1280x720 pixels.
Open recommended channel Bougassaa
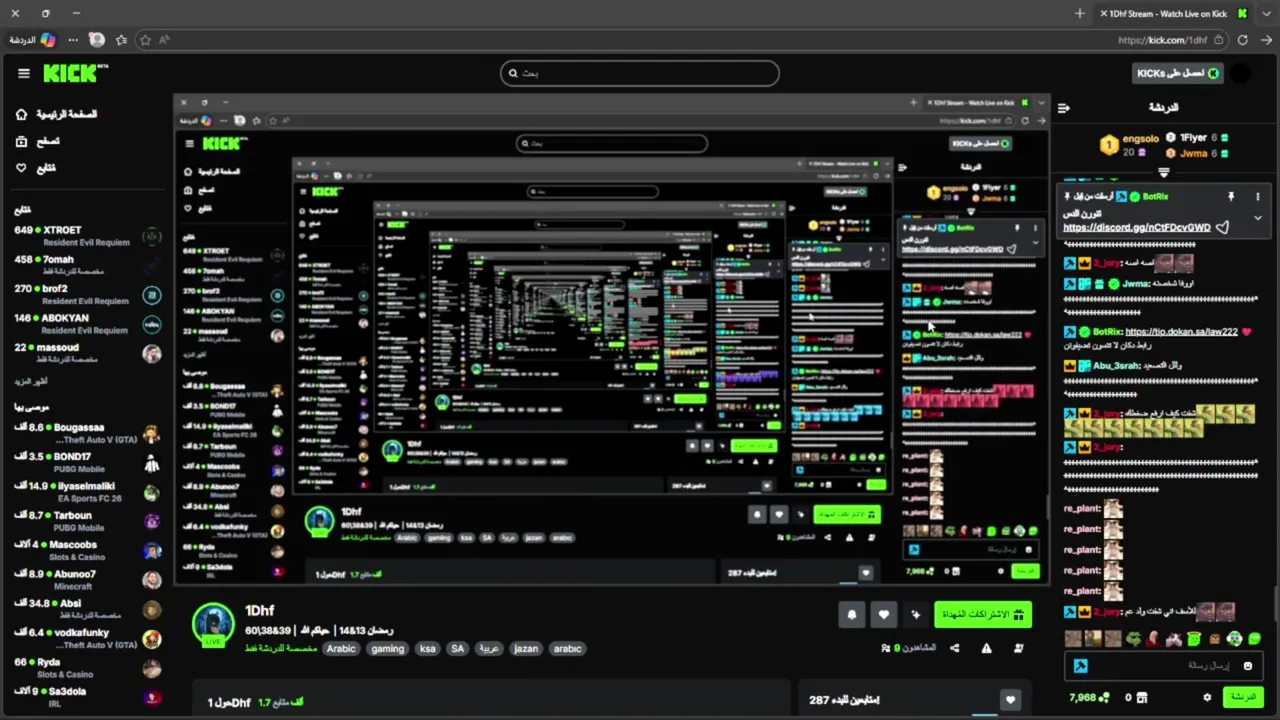tap(87, 433)
